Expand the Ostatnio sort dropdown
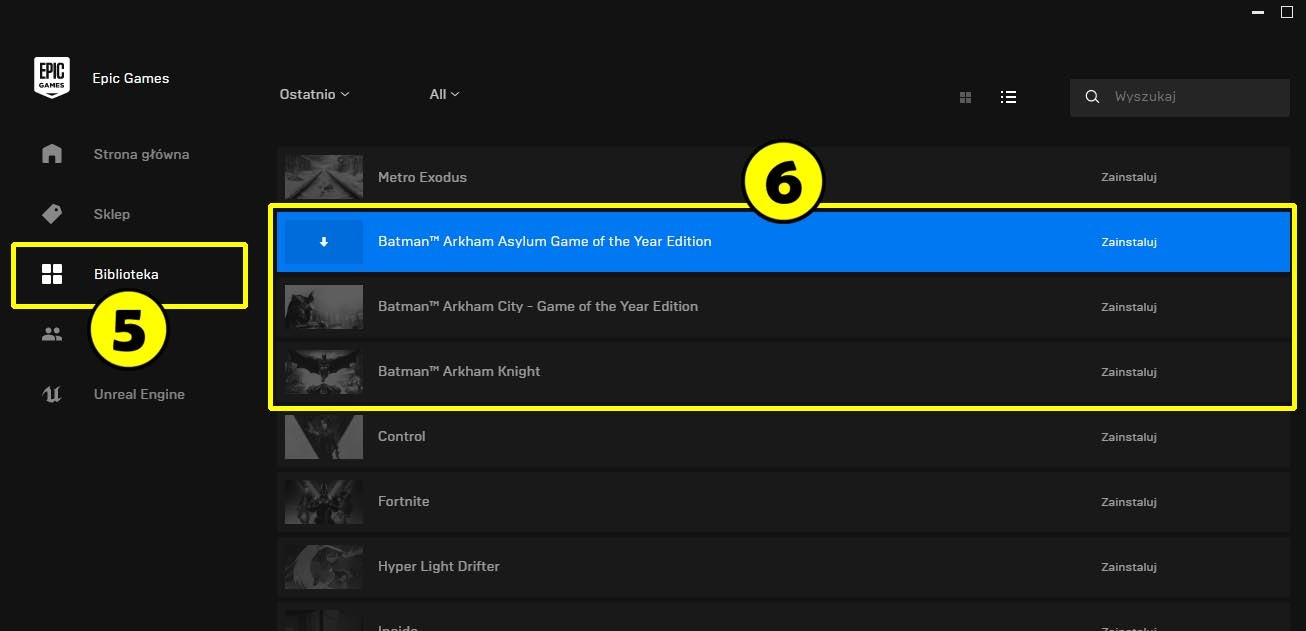Screen dimensions: 1306x631 pos(315,94)
